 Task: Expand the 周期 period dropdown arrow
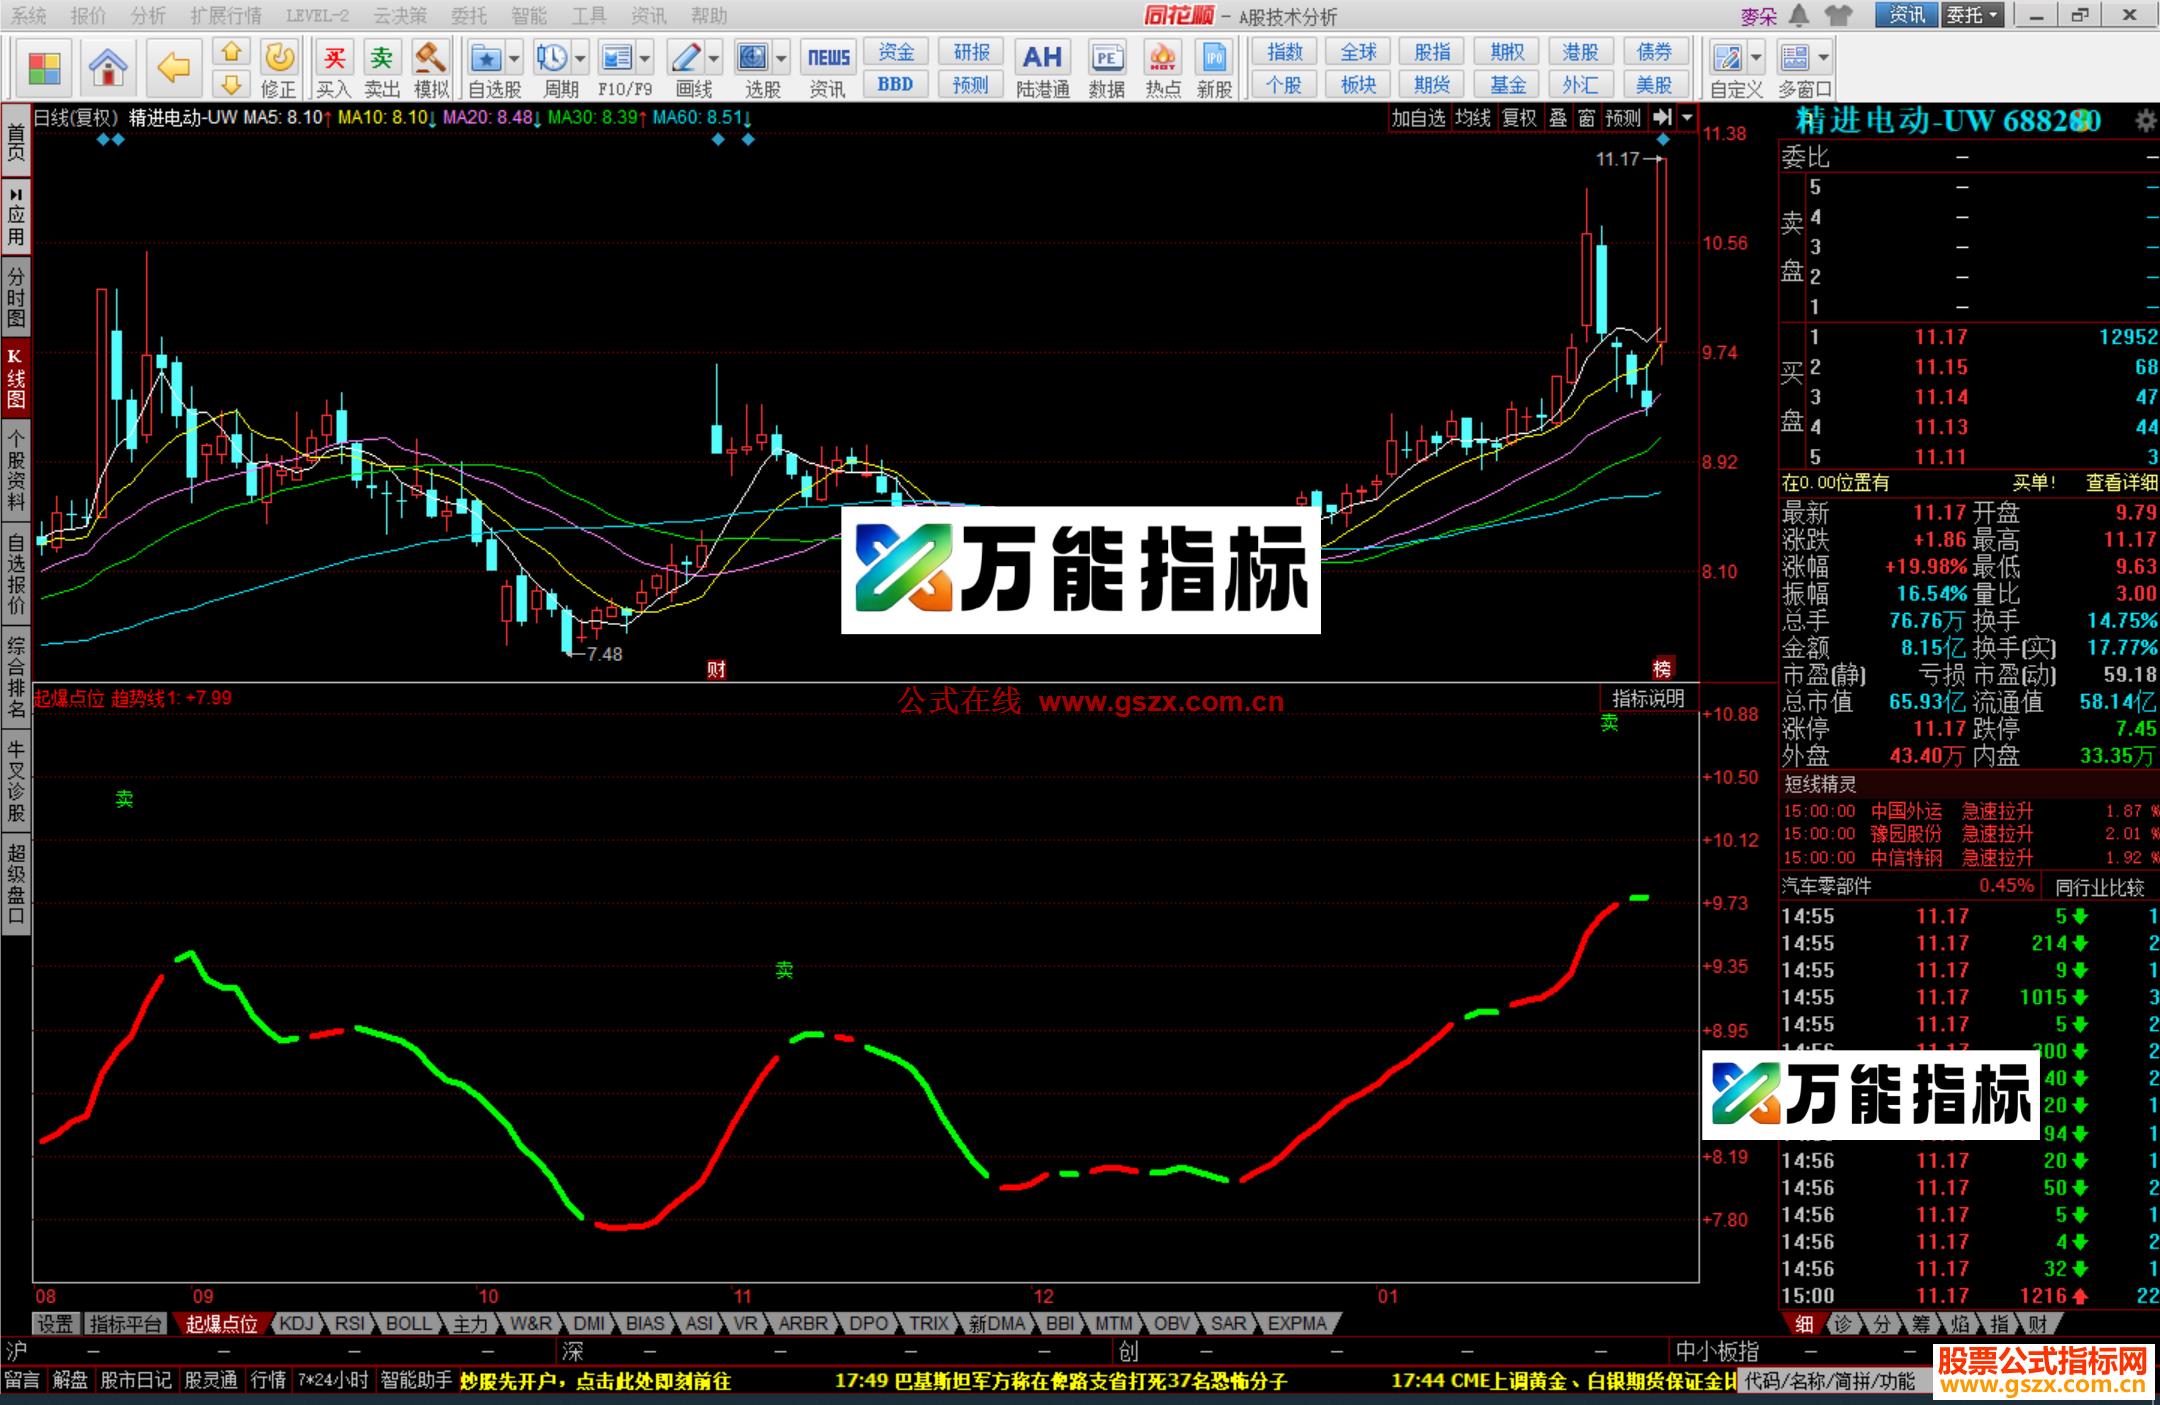[x=579, y=58]
